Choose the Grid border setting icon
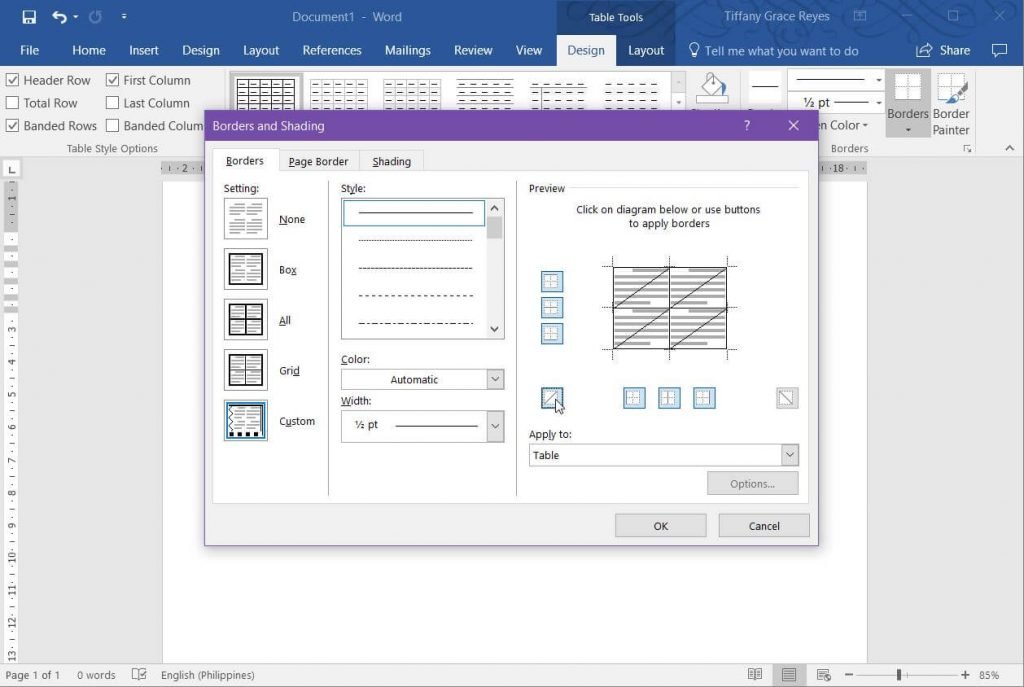Image resolution: width=1024 pixels, height=687 pixels. tap(246, 371)
